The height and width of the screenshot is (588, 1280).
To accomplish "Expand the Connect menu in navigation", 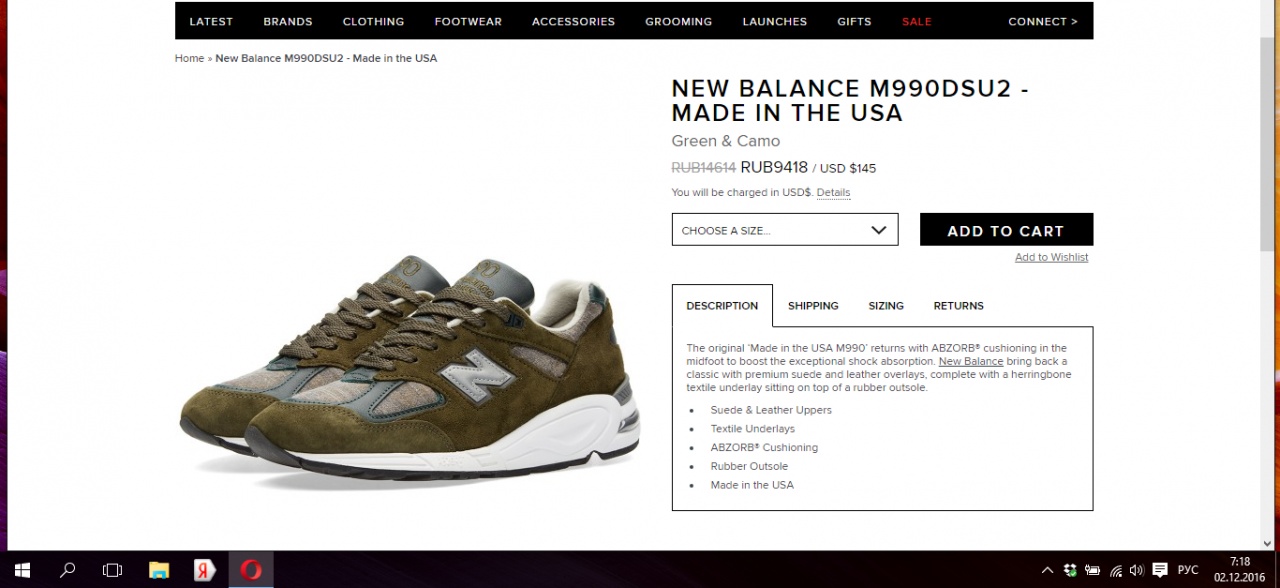I will pyautogui.click(x=1043, y=21).
